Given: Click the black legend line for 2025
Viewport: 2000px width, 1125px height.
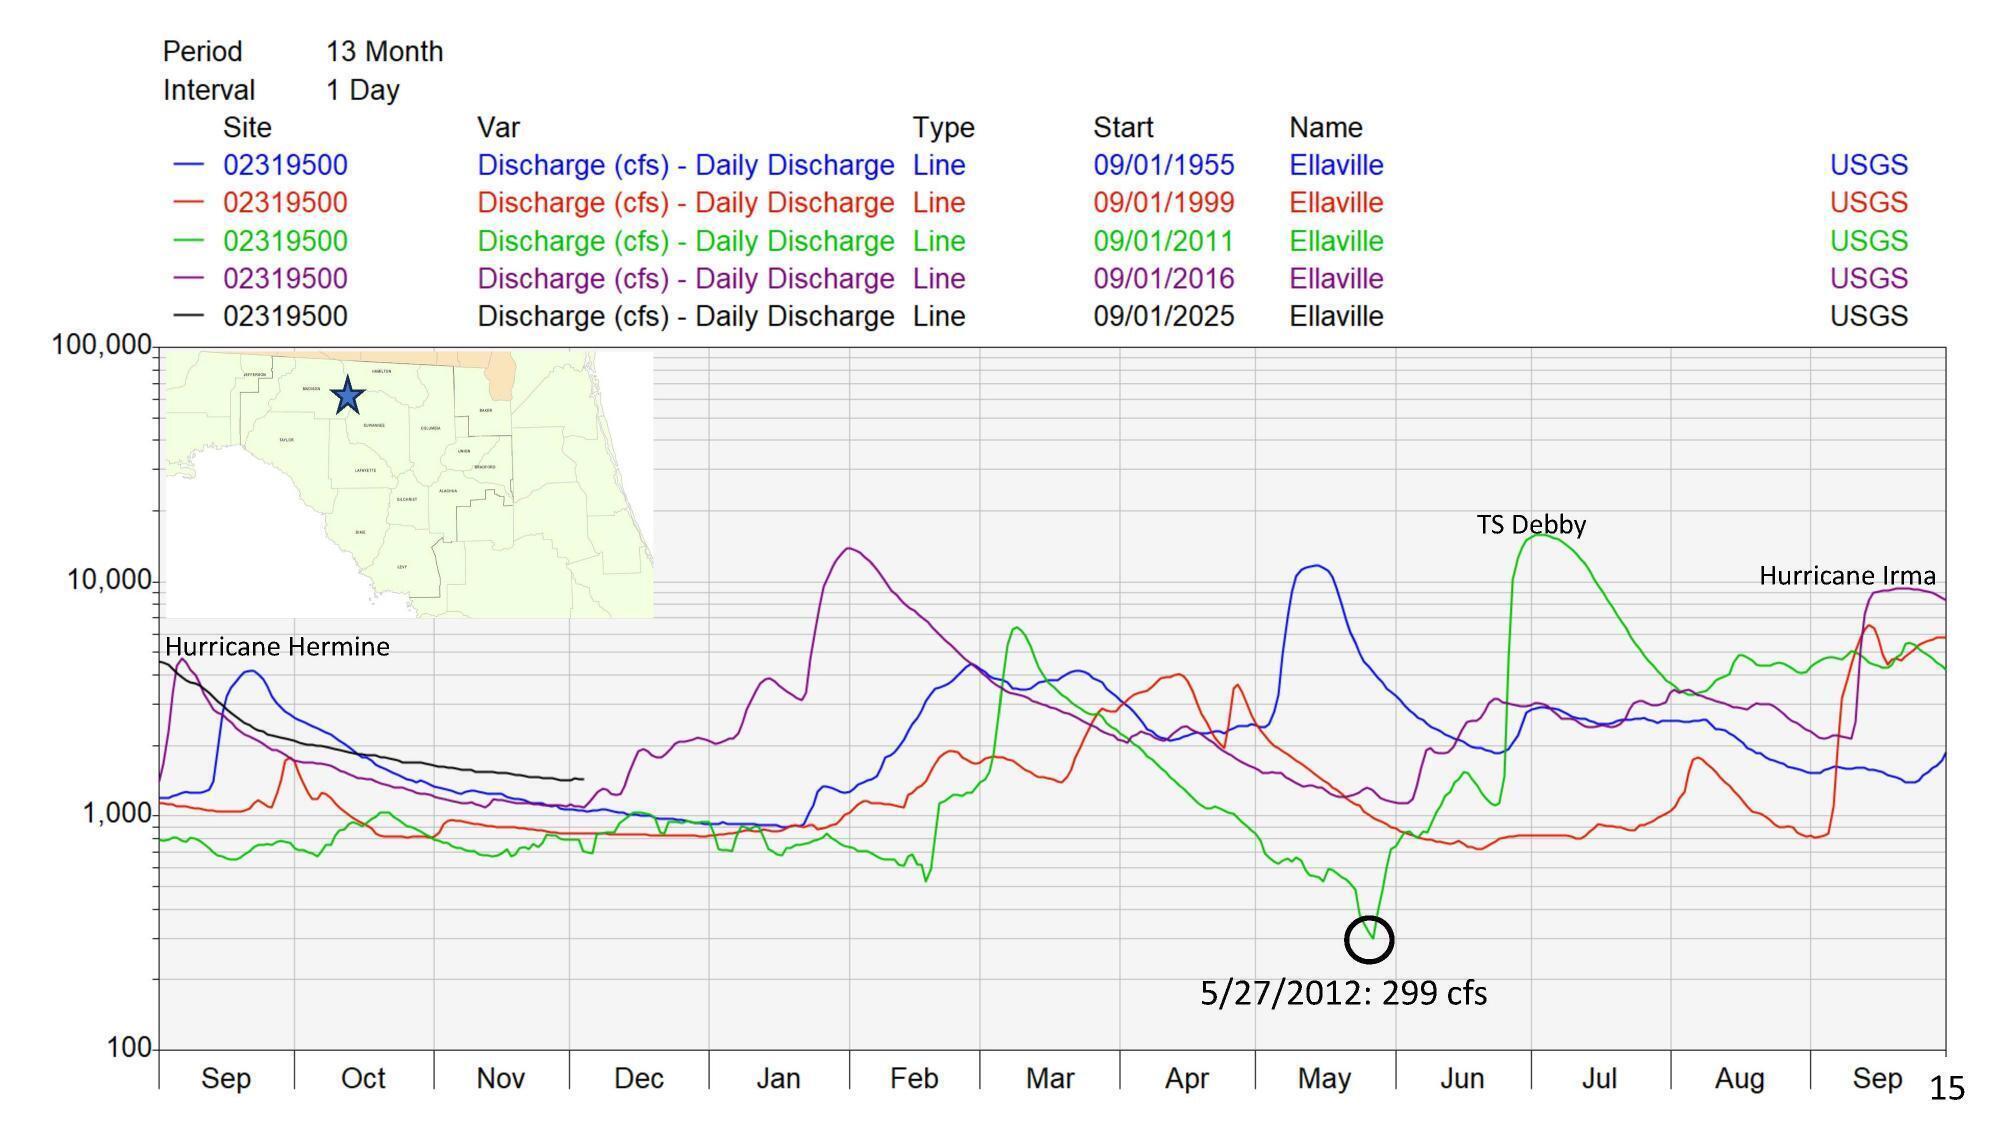Looking at the screenshot, I should (x=188, y=316).
